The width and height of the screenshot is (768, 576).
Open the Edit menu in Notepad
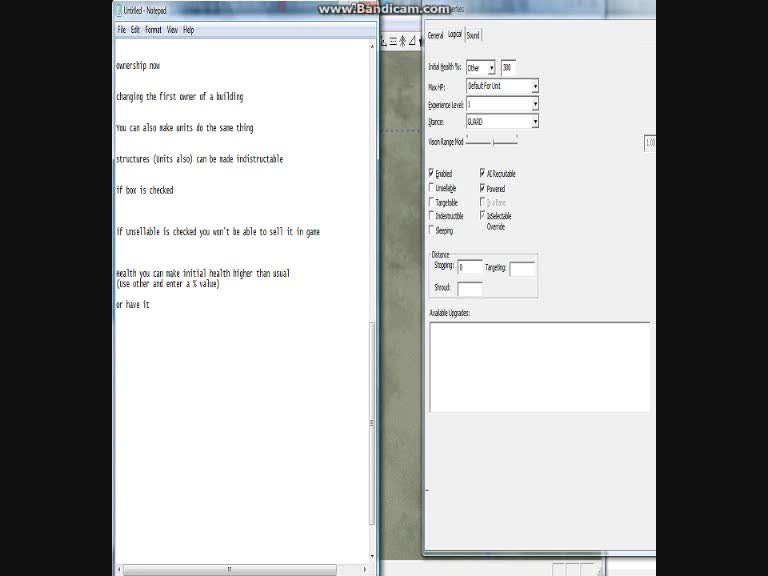point(135,30)
